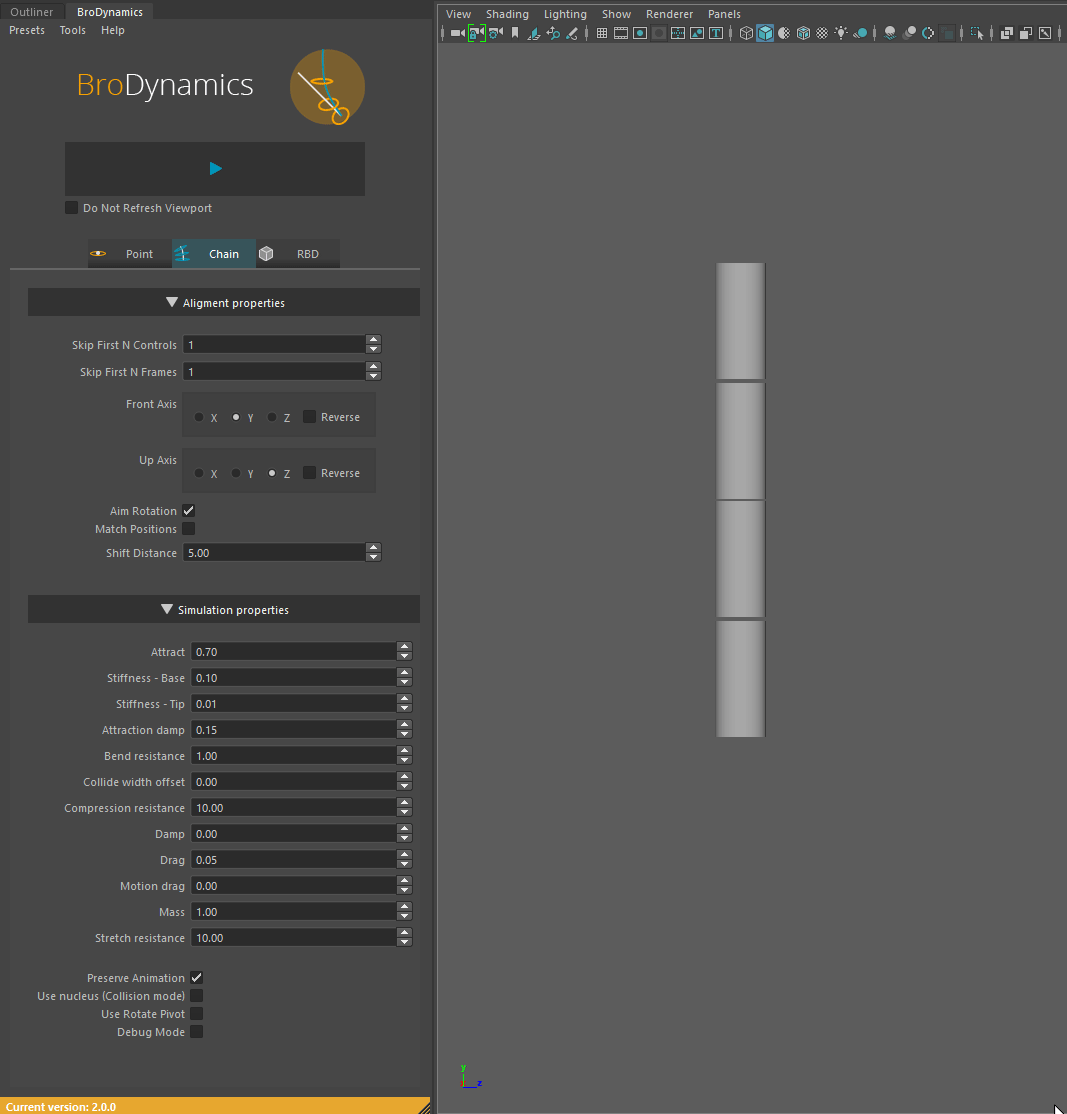Increment Skip First N Controls stepper
This screenshot has height=1114, width=1067.
(374, 340)
